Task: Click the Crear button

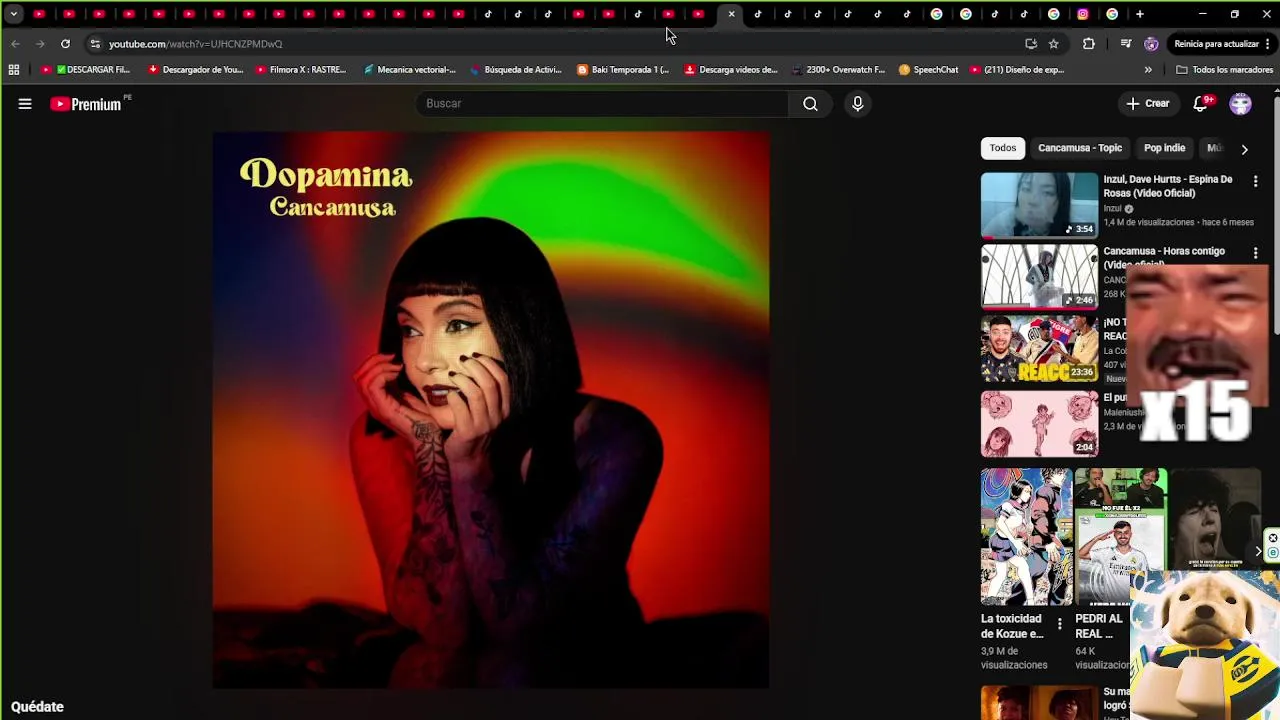Action: point(1147,104)
